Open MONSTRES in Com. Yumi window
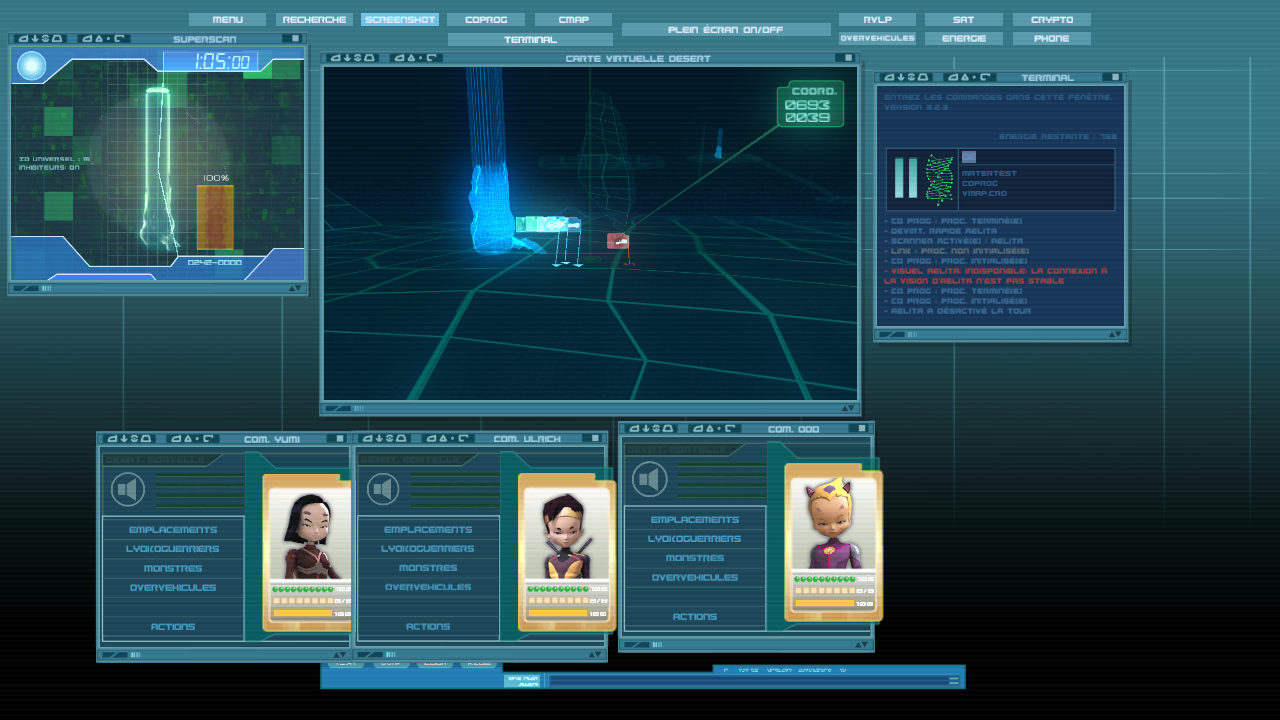This screenshot has width=1280, height=720. point(173,568)
